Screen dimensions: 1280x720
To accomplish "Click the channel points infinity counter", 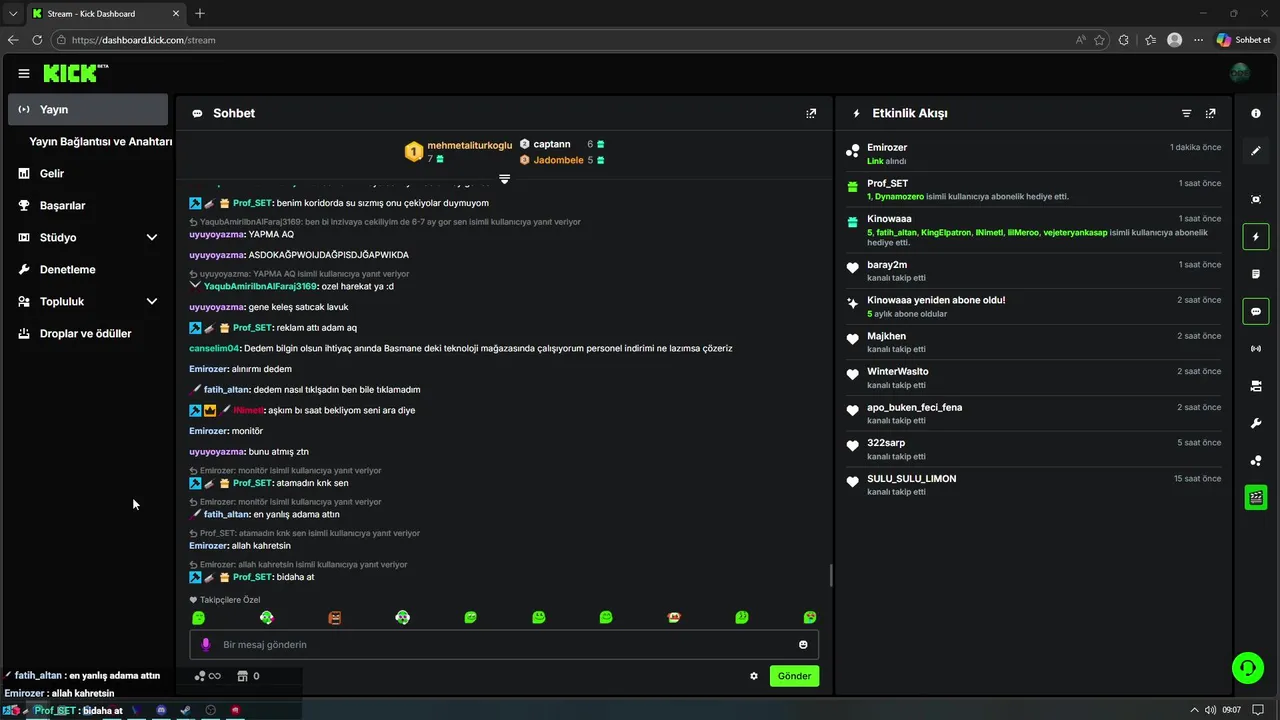I will click(x=208, y=676).
